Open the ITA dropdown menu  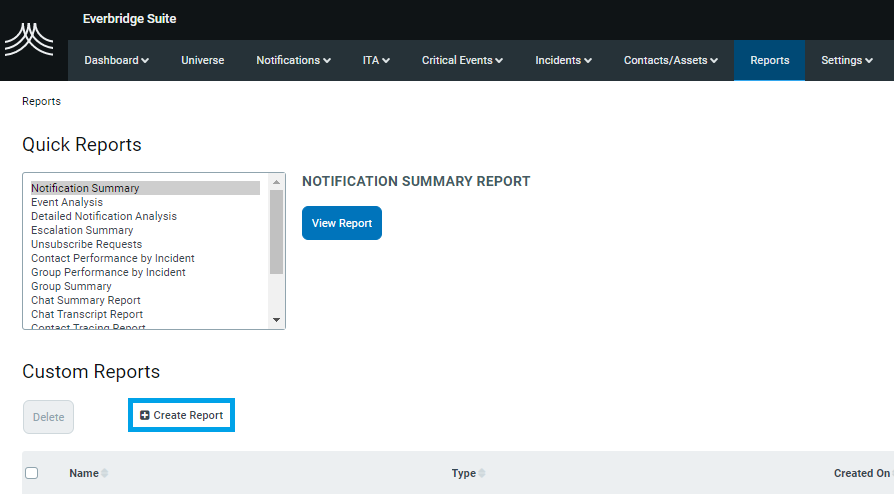coord(376,60)
